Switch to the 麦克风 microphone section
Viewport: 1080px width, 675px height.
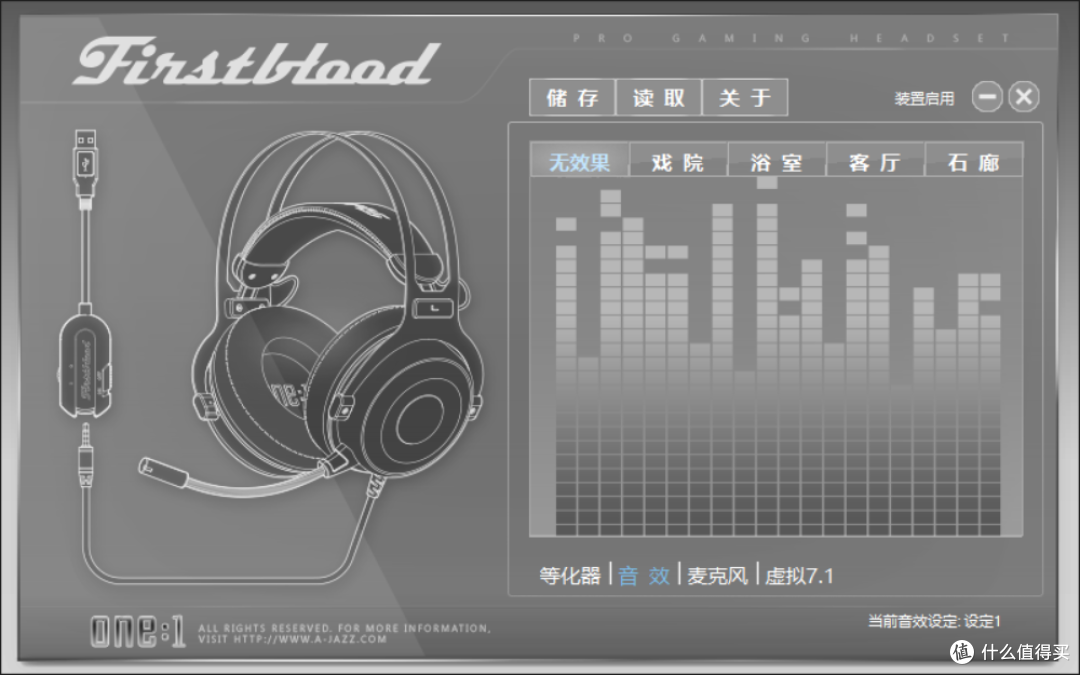click(717, 575)
